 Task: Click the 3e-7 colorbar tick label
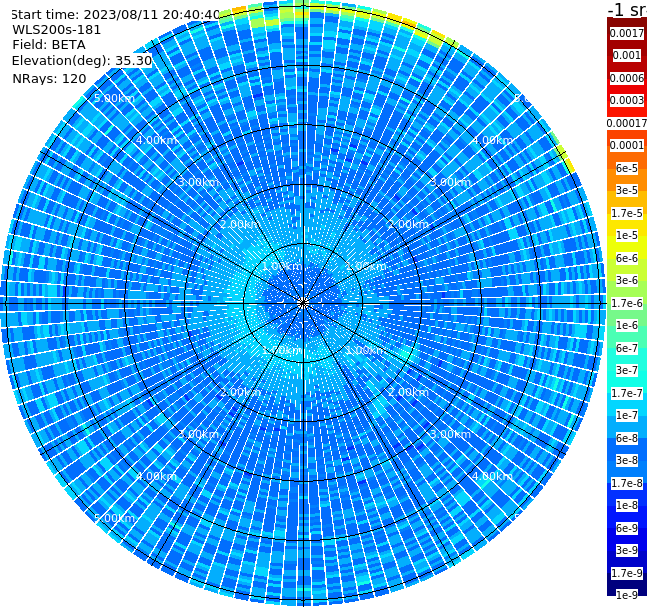coord(627,370)
